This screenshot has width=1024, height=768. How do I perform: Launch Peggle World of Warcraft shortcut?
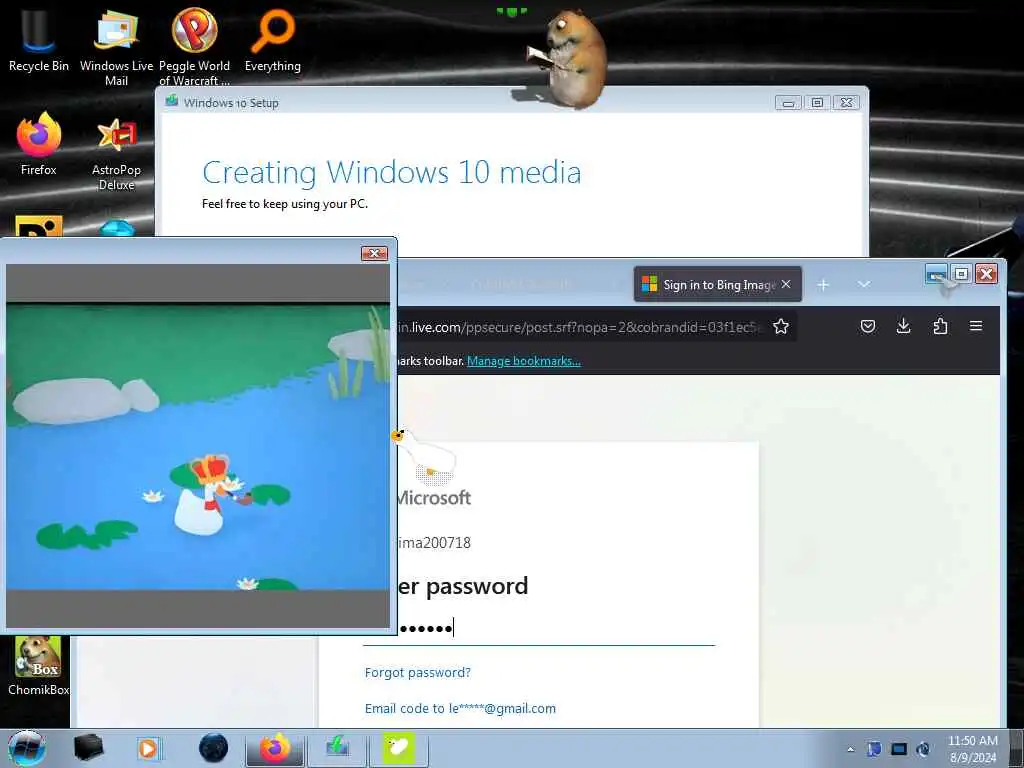194,46
